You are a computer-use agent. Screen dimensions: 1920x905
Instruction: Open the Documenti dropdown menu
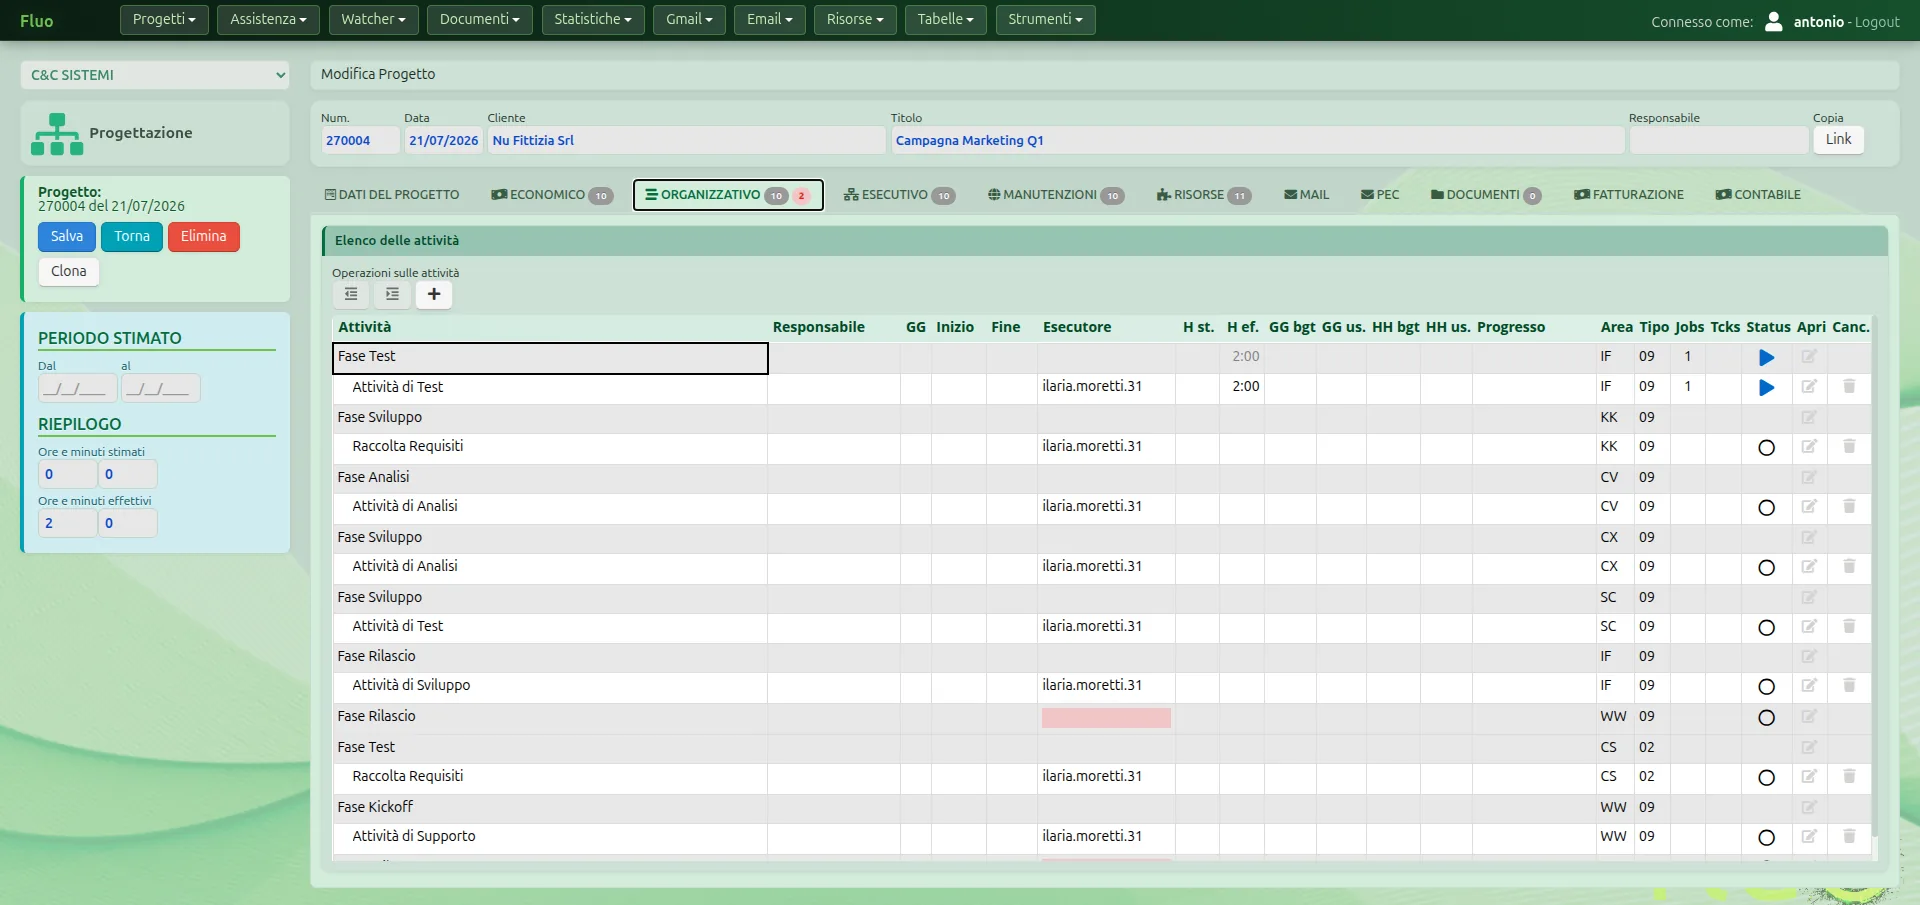[480, 20]
